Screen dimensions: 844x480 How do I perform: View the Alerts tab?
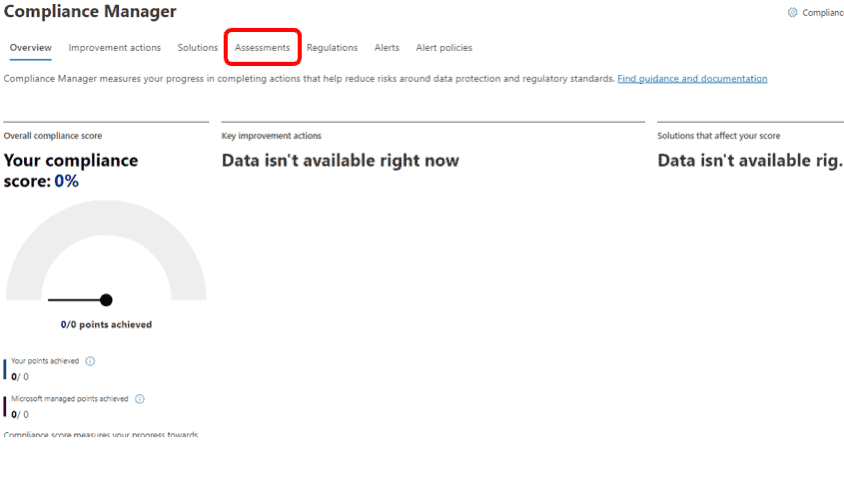(x=387, y=47)
